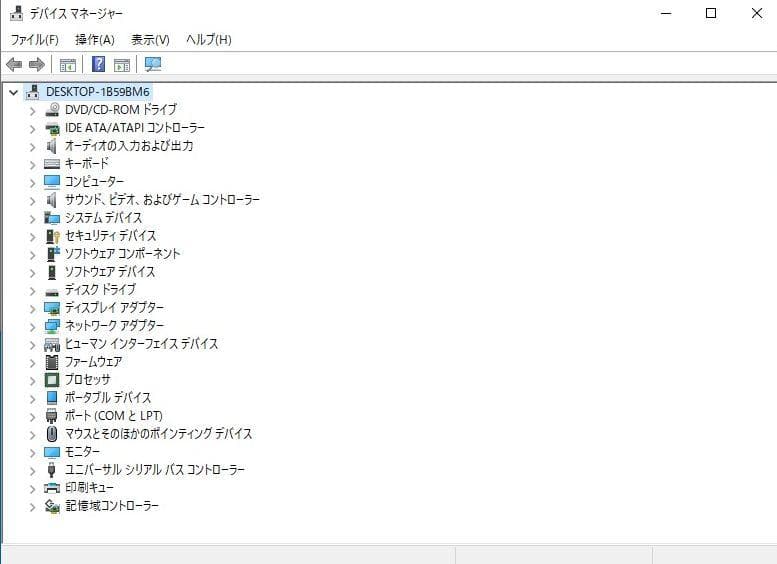This screenshot has width=777, height=564.
Task: Click the folder icon beside システム デバイス
Action: tap(52, 218)
